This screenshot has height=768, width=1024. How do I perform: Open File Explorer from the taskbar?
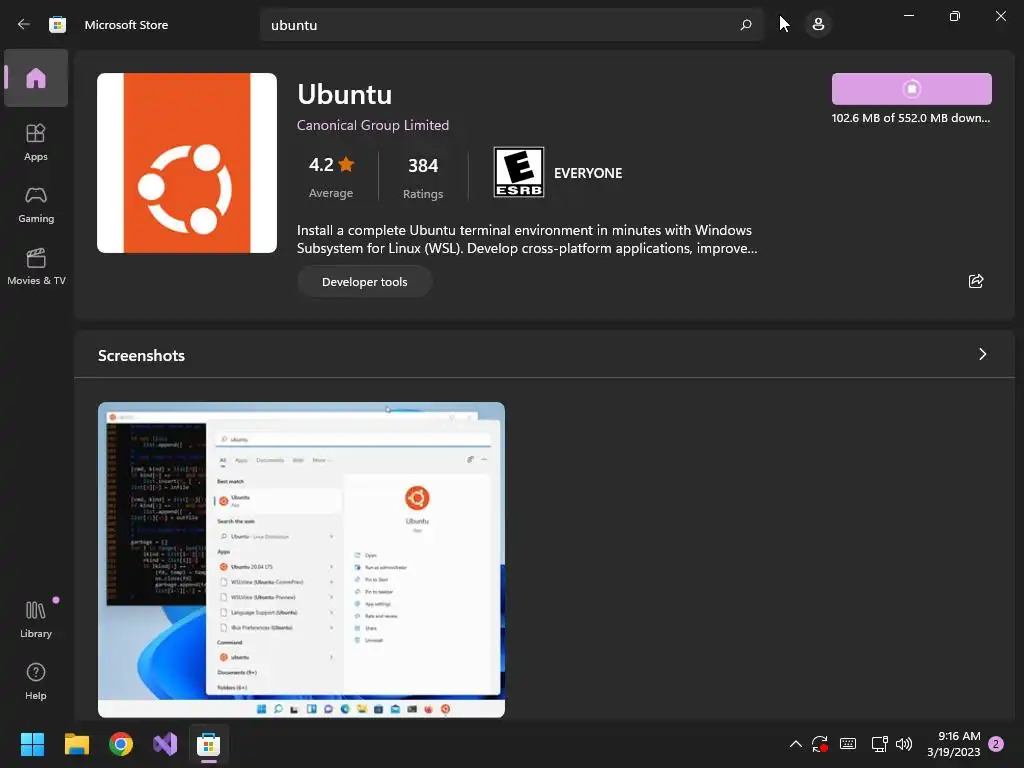pos(76,744)
